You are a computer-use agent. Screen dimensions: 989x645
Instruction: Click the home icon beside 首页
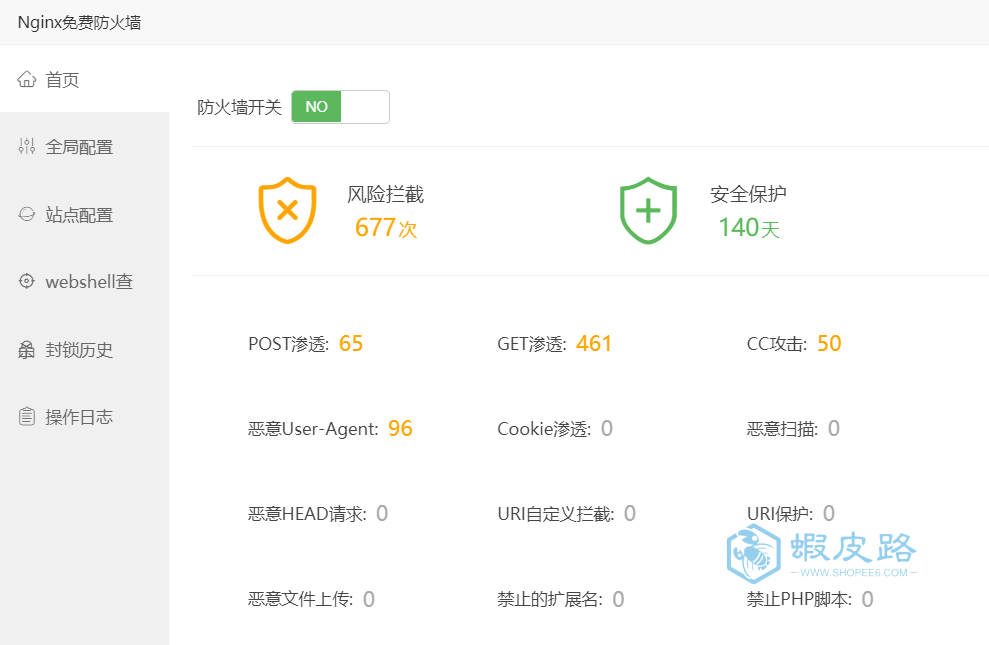click(x=26, y=79)
